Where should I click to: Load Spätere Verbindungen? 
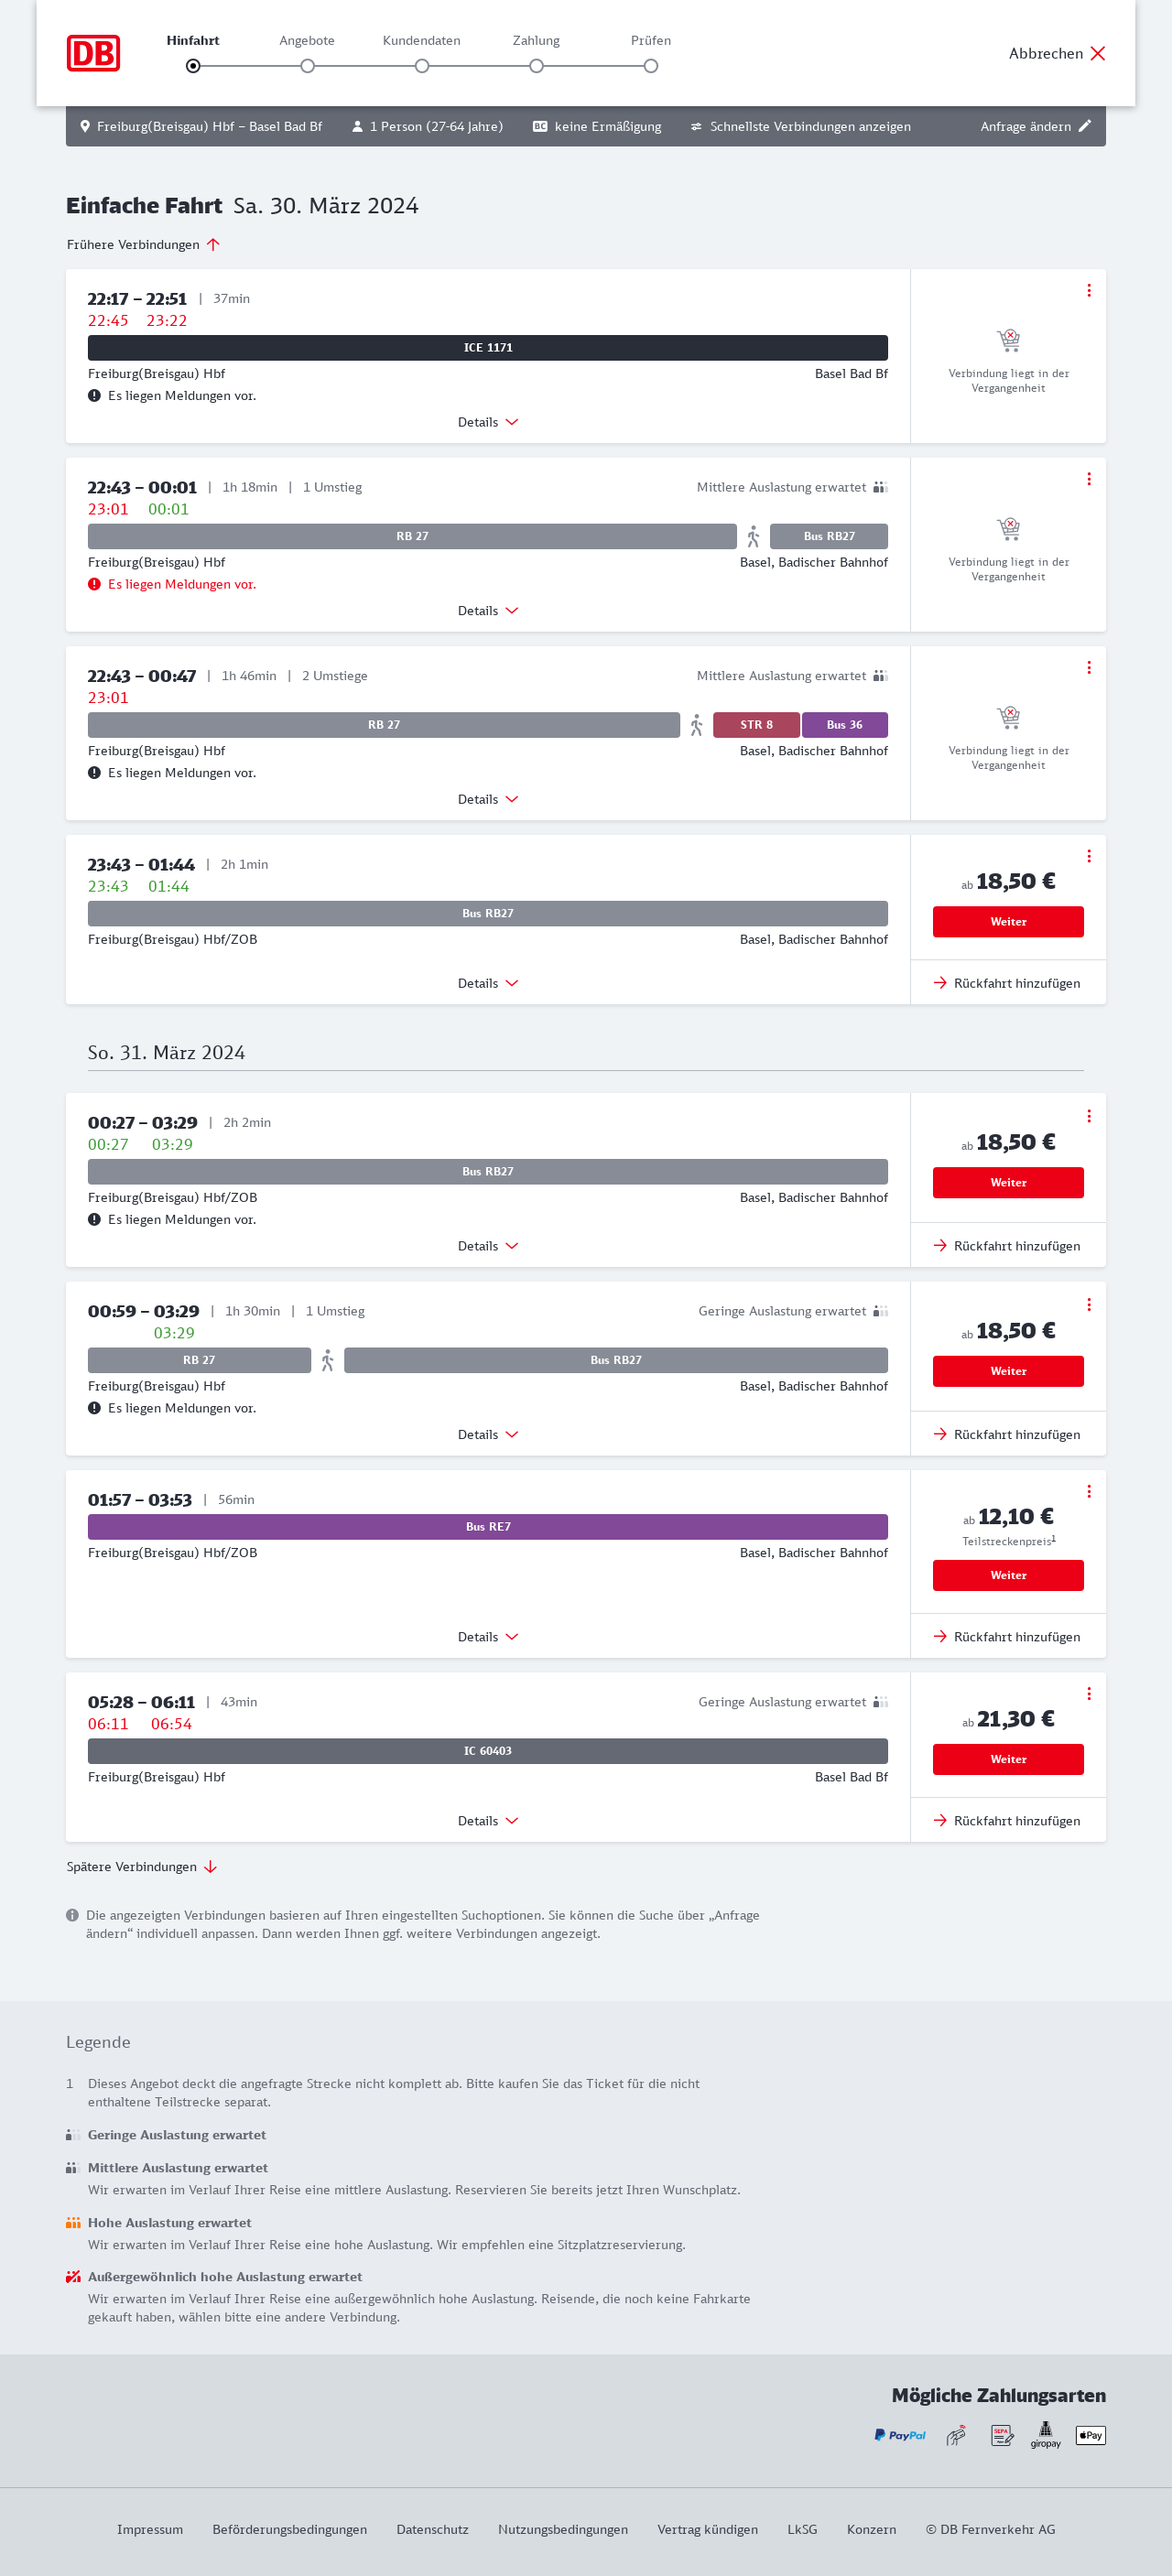click(141, 1866)
